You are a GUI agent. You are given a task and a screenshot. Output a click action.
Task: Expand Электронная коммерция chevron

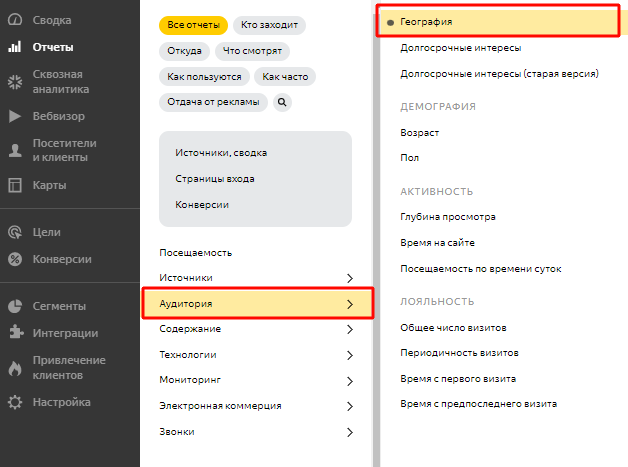pos(349,406)
